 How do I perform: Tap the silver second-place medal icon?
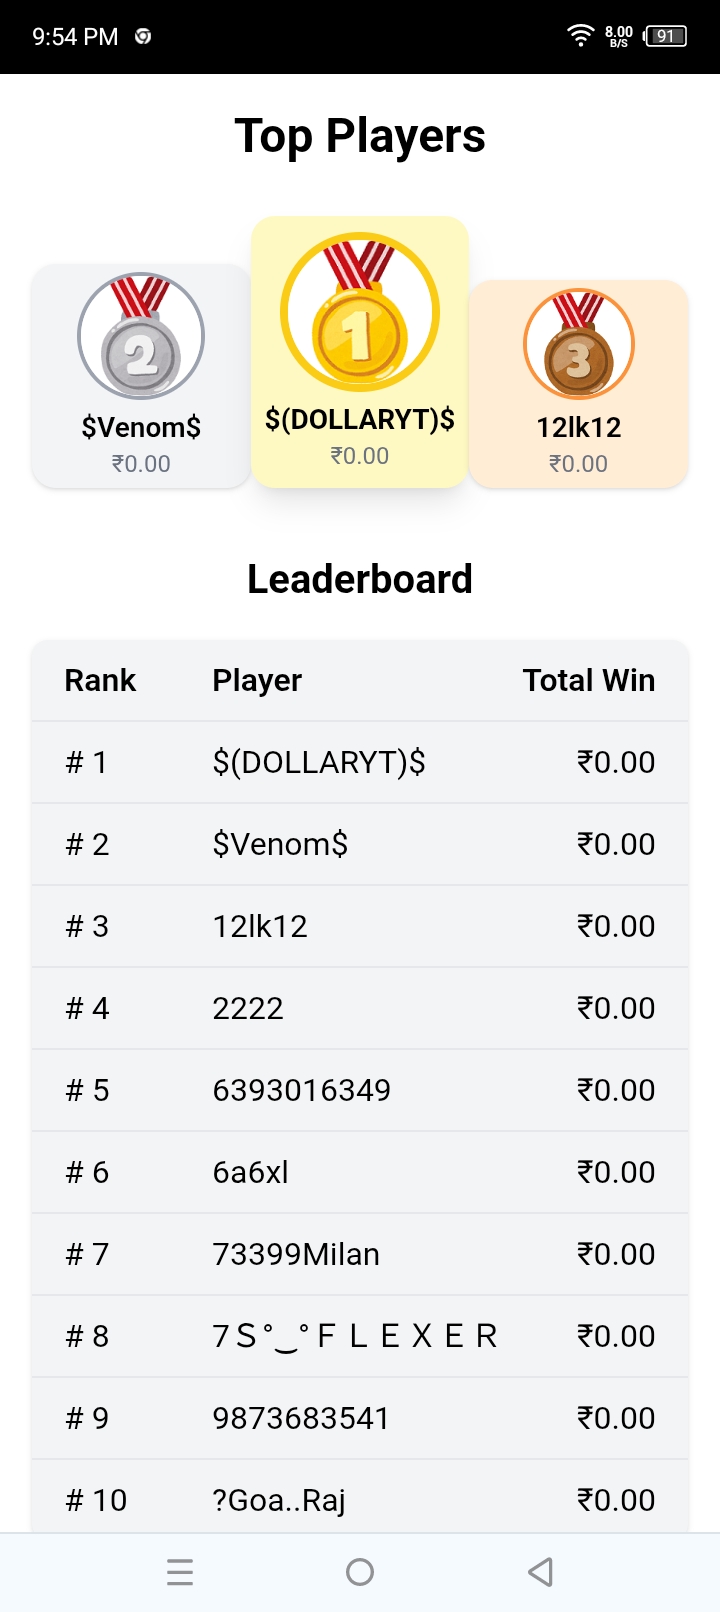coord(141,336)
